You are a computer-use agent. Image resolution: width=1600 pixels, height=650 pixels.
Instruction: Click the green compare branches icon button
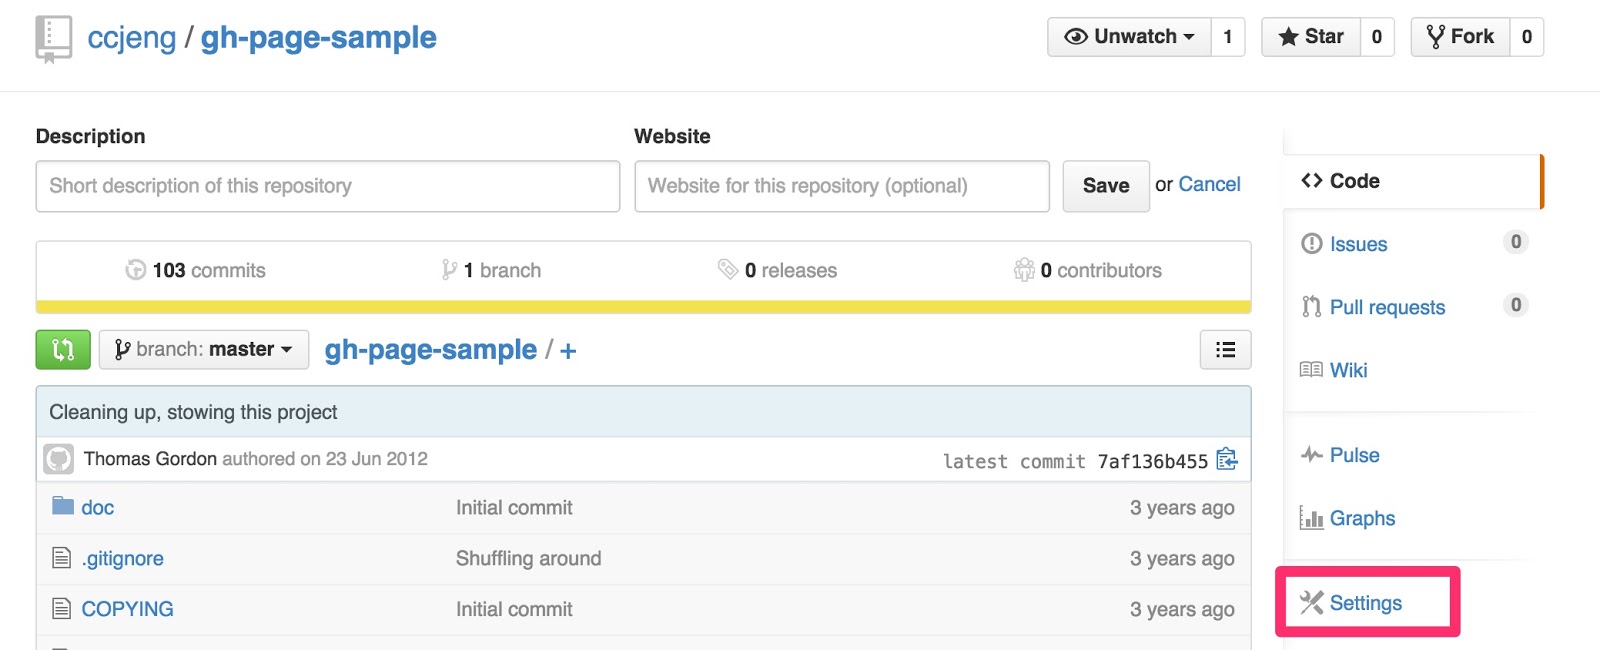(x=63, y=350)
